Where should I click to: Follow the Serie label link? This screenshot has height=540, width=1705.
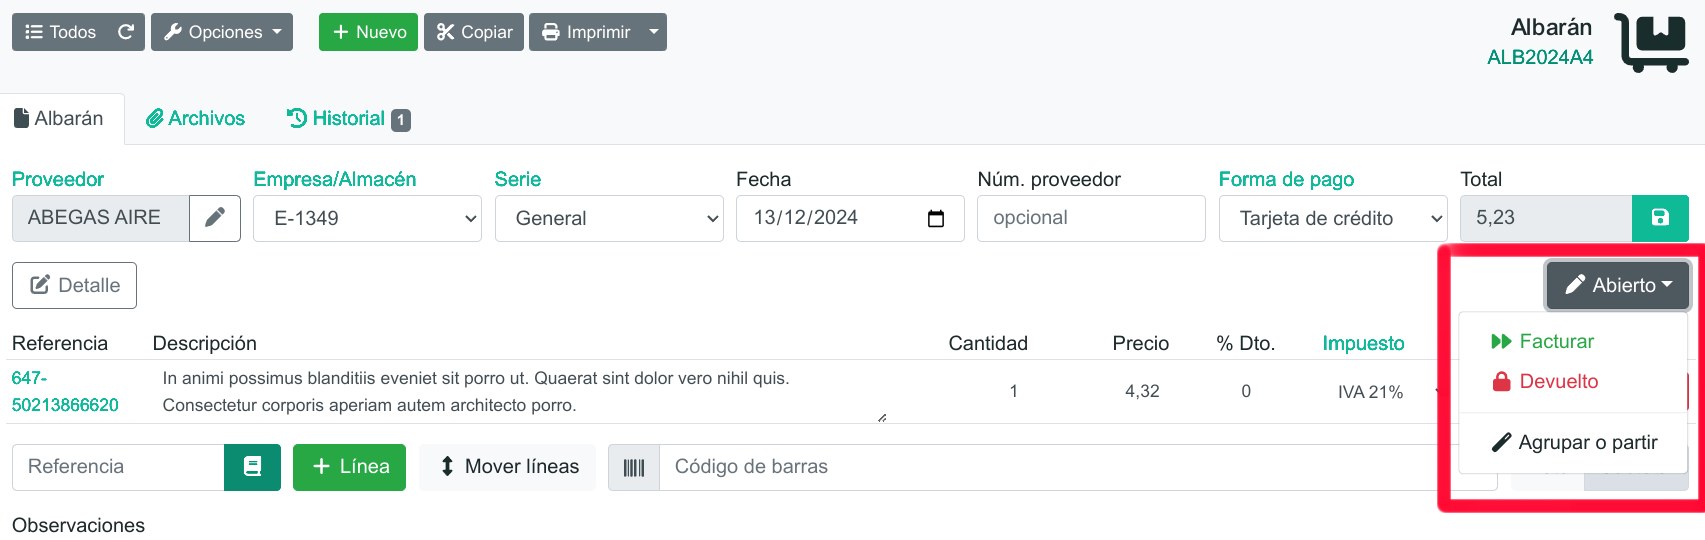tap(518, 179)
